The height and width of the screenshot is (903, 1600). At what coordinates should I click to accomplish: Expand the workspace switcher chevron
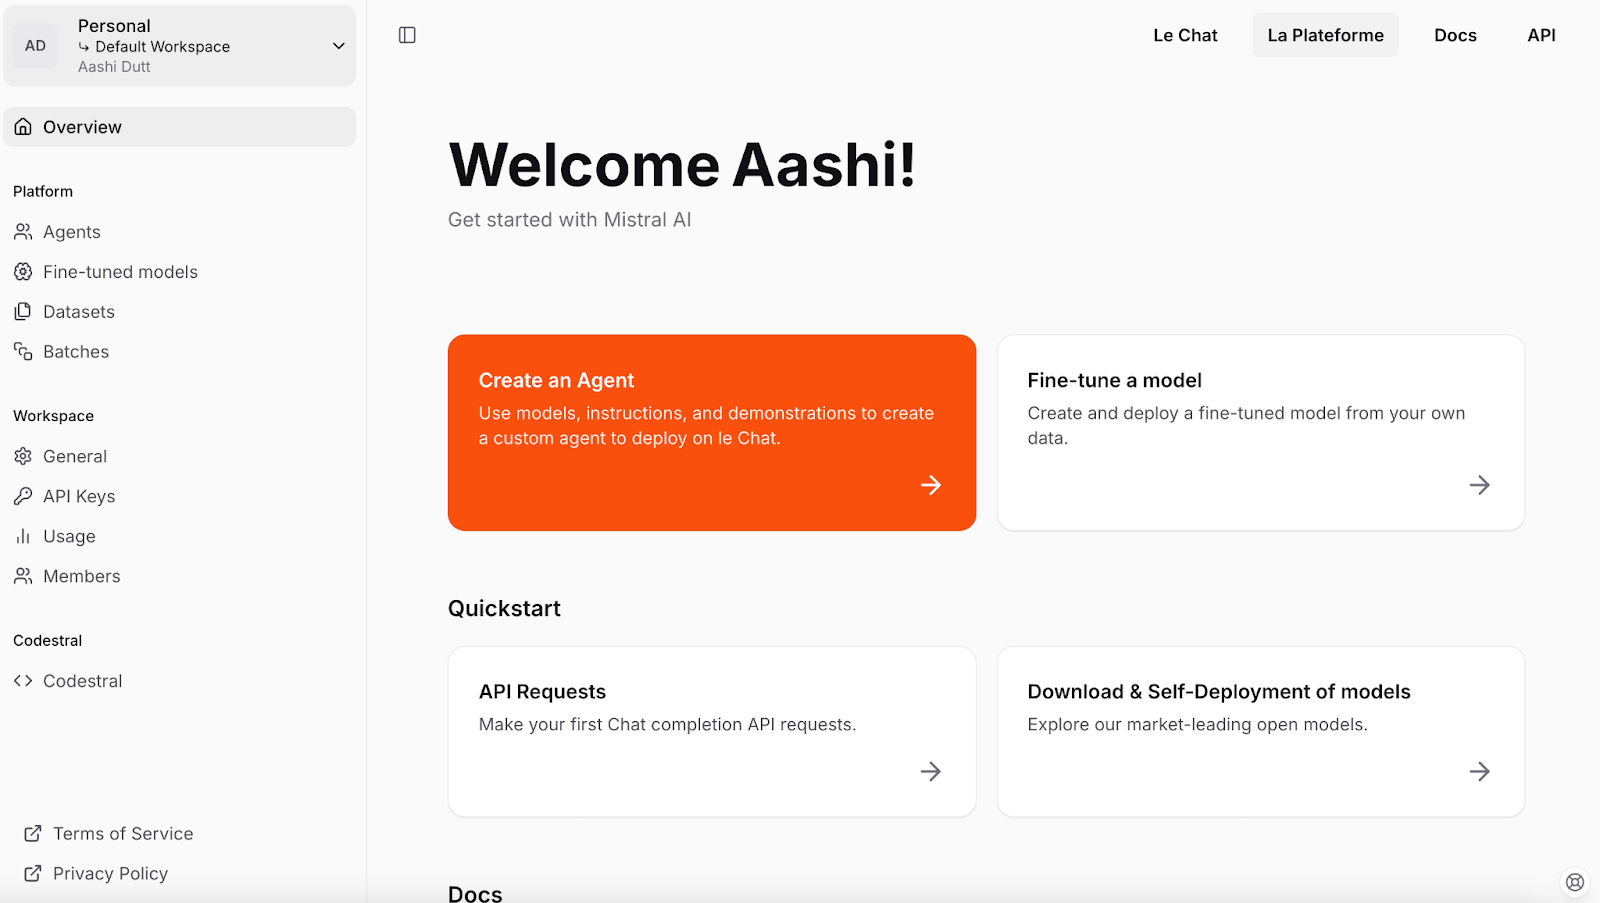(339, 46)
